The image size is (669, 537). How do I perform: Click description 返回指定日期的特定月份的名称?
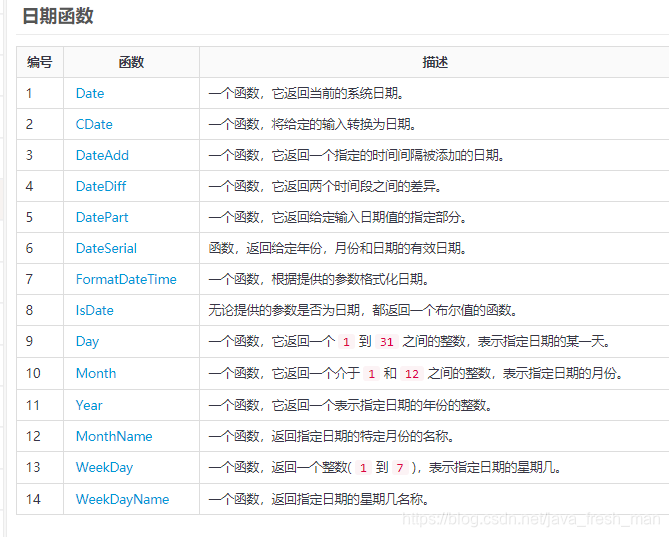[x=363, y=436]
